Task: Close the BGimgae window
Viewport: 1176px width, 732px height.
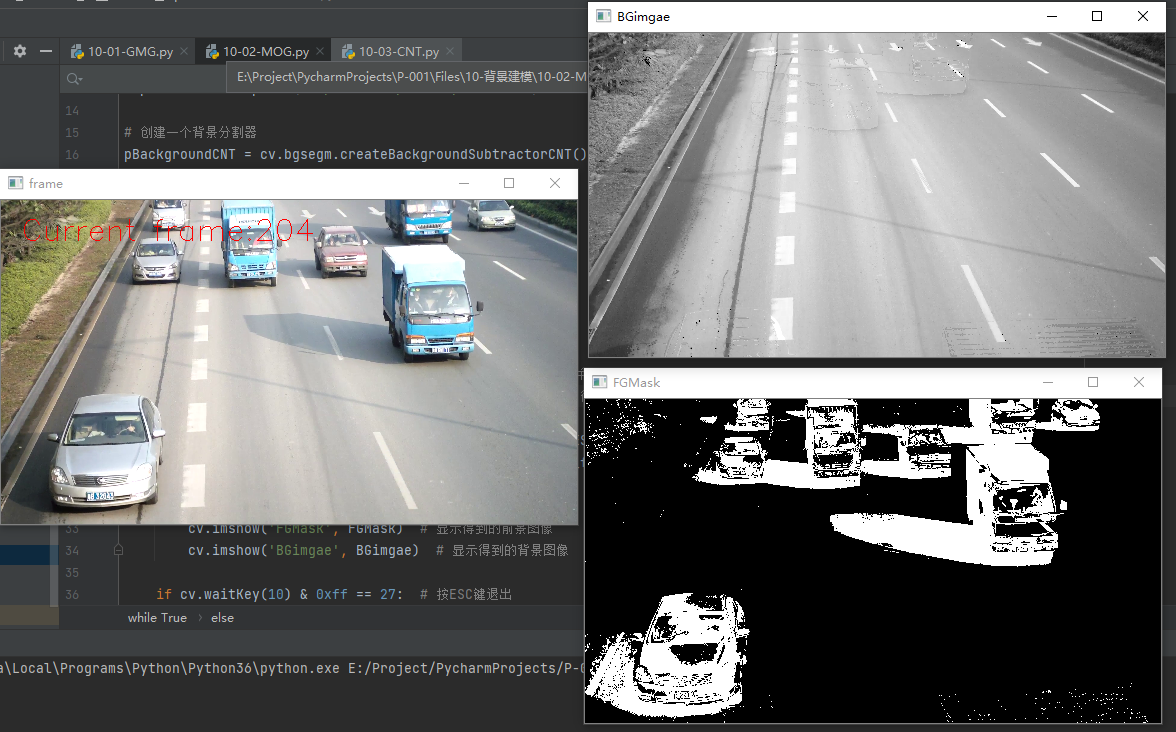Action: (1142, 16)
